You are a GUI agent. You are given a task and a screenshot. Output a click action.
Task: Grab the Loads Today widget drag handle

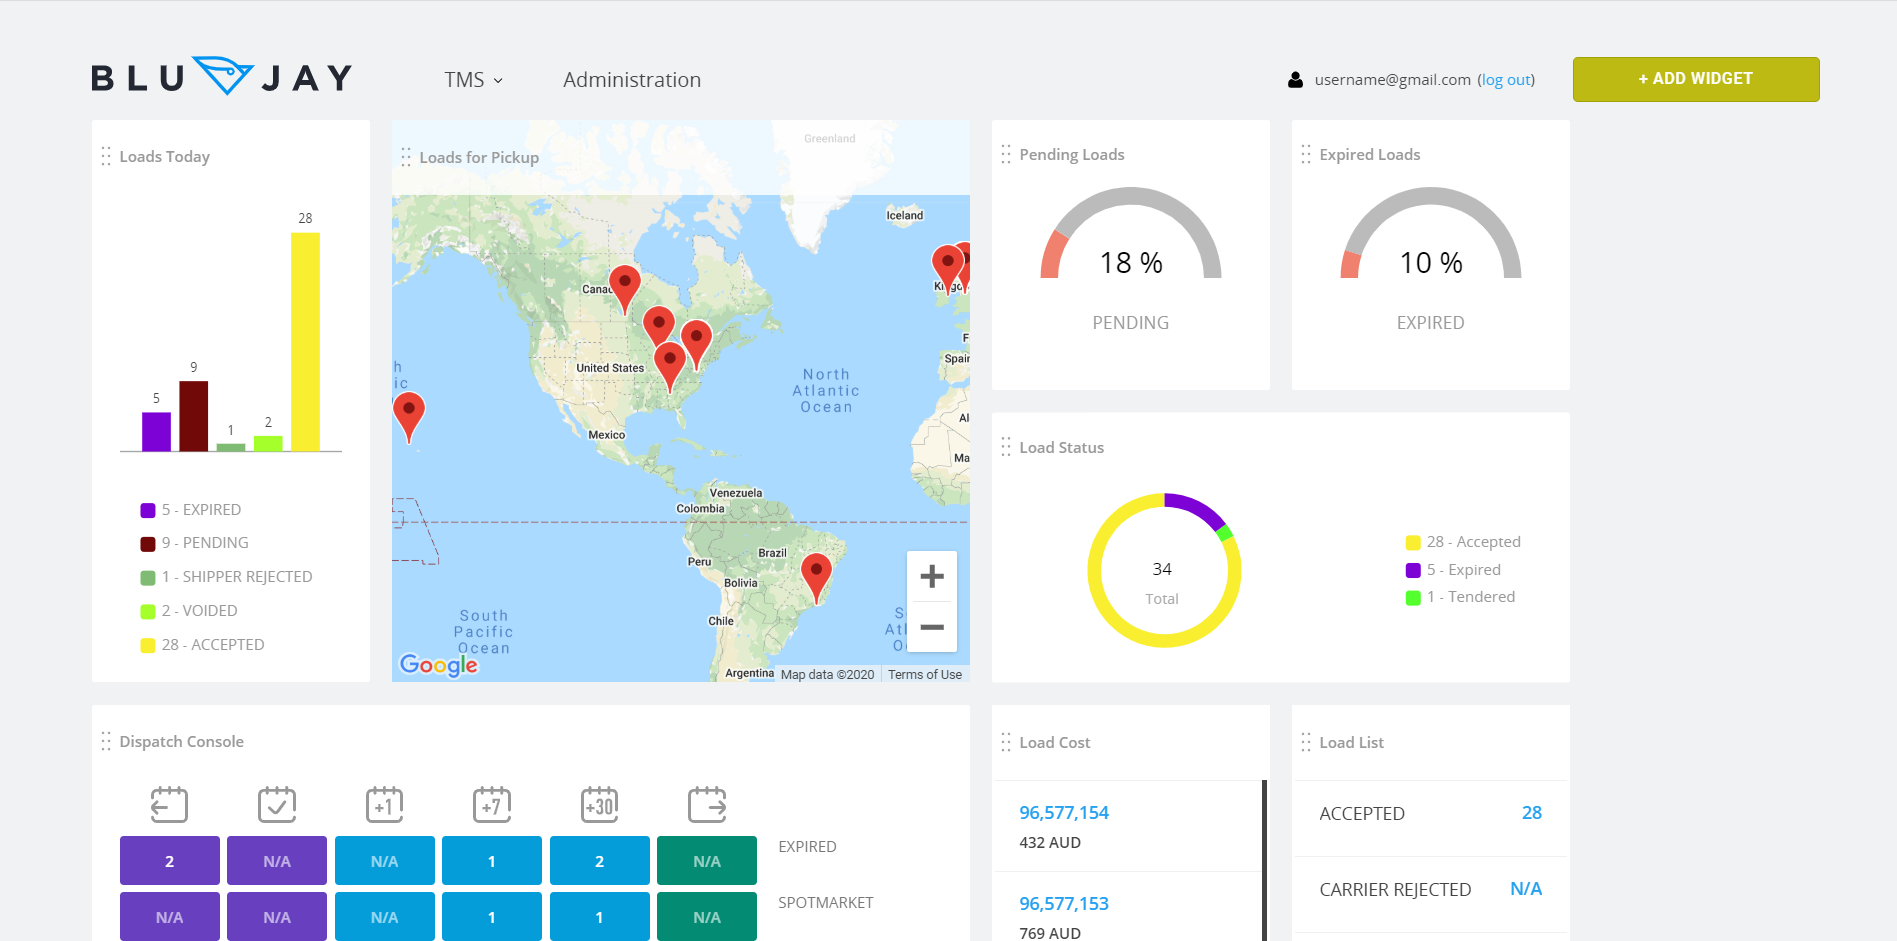pos(106,156)
